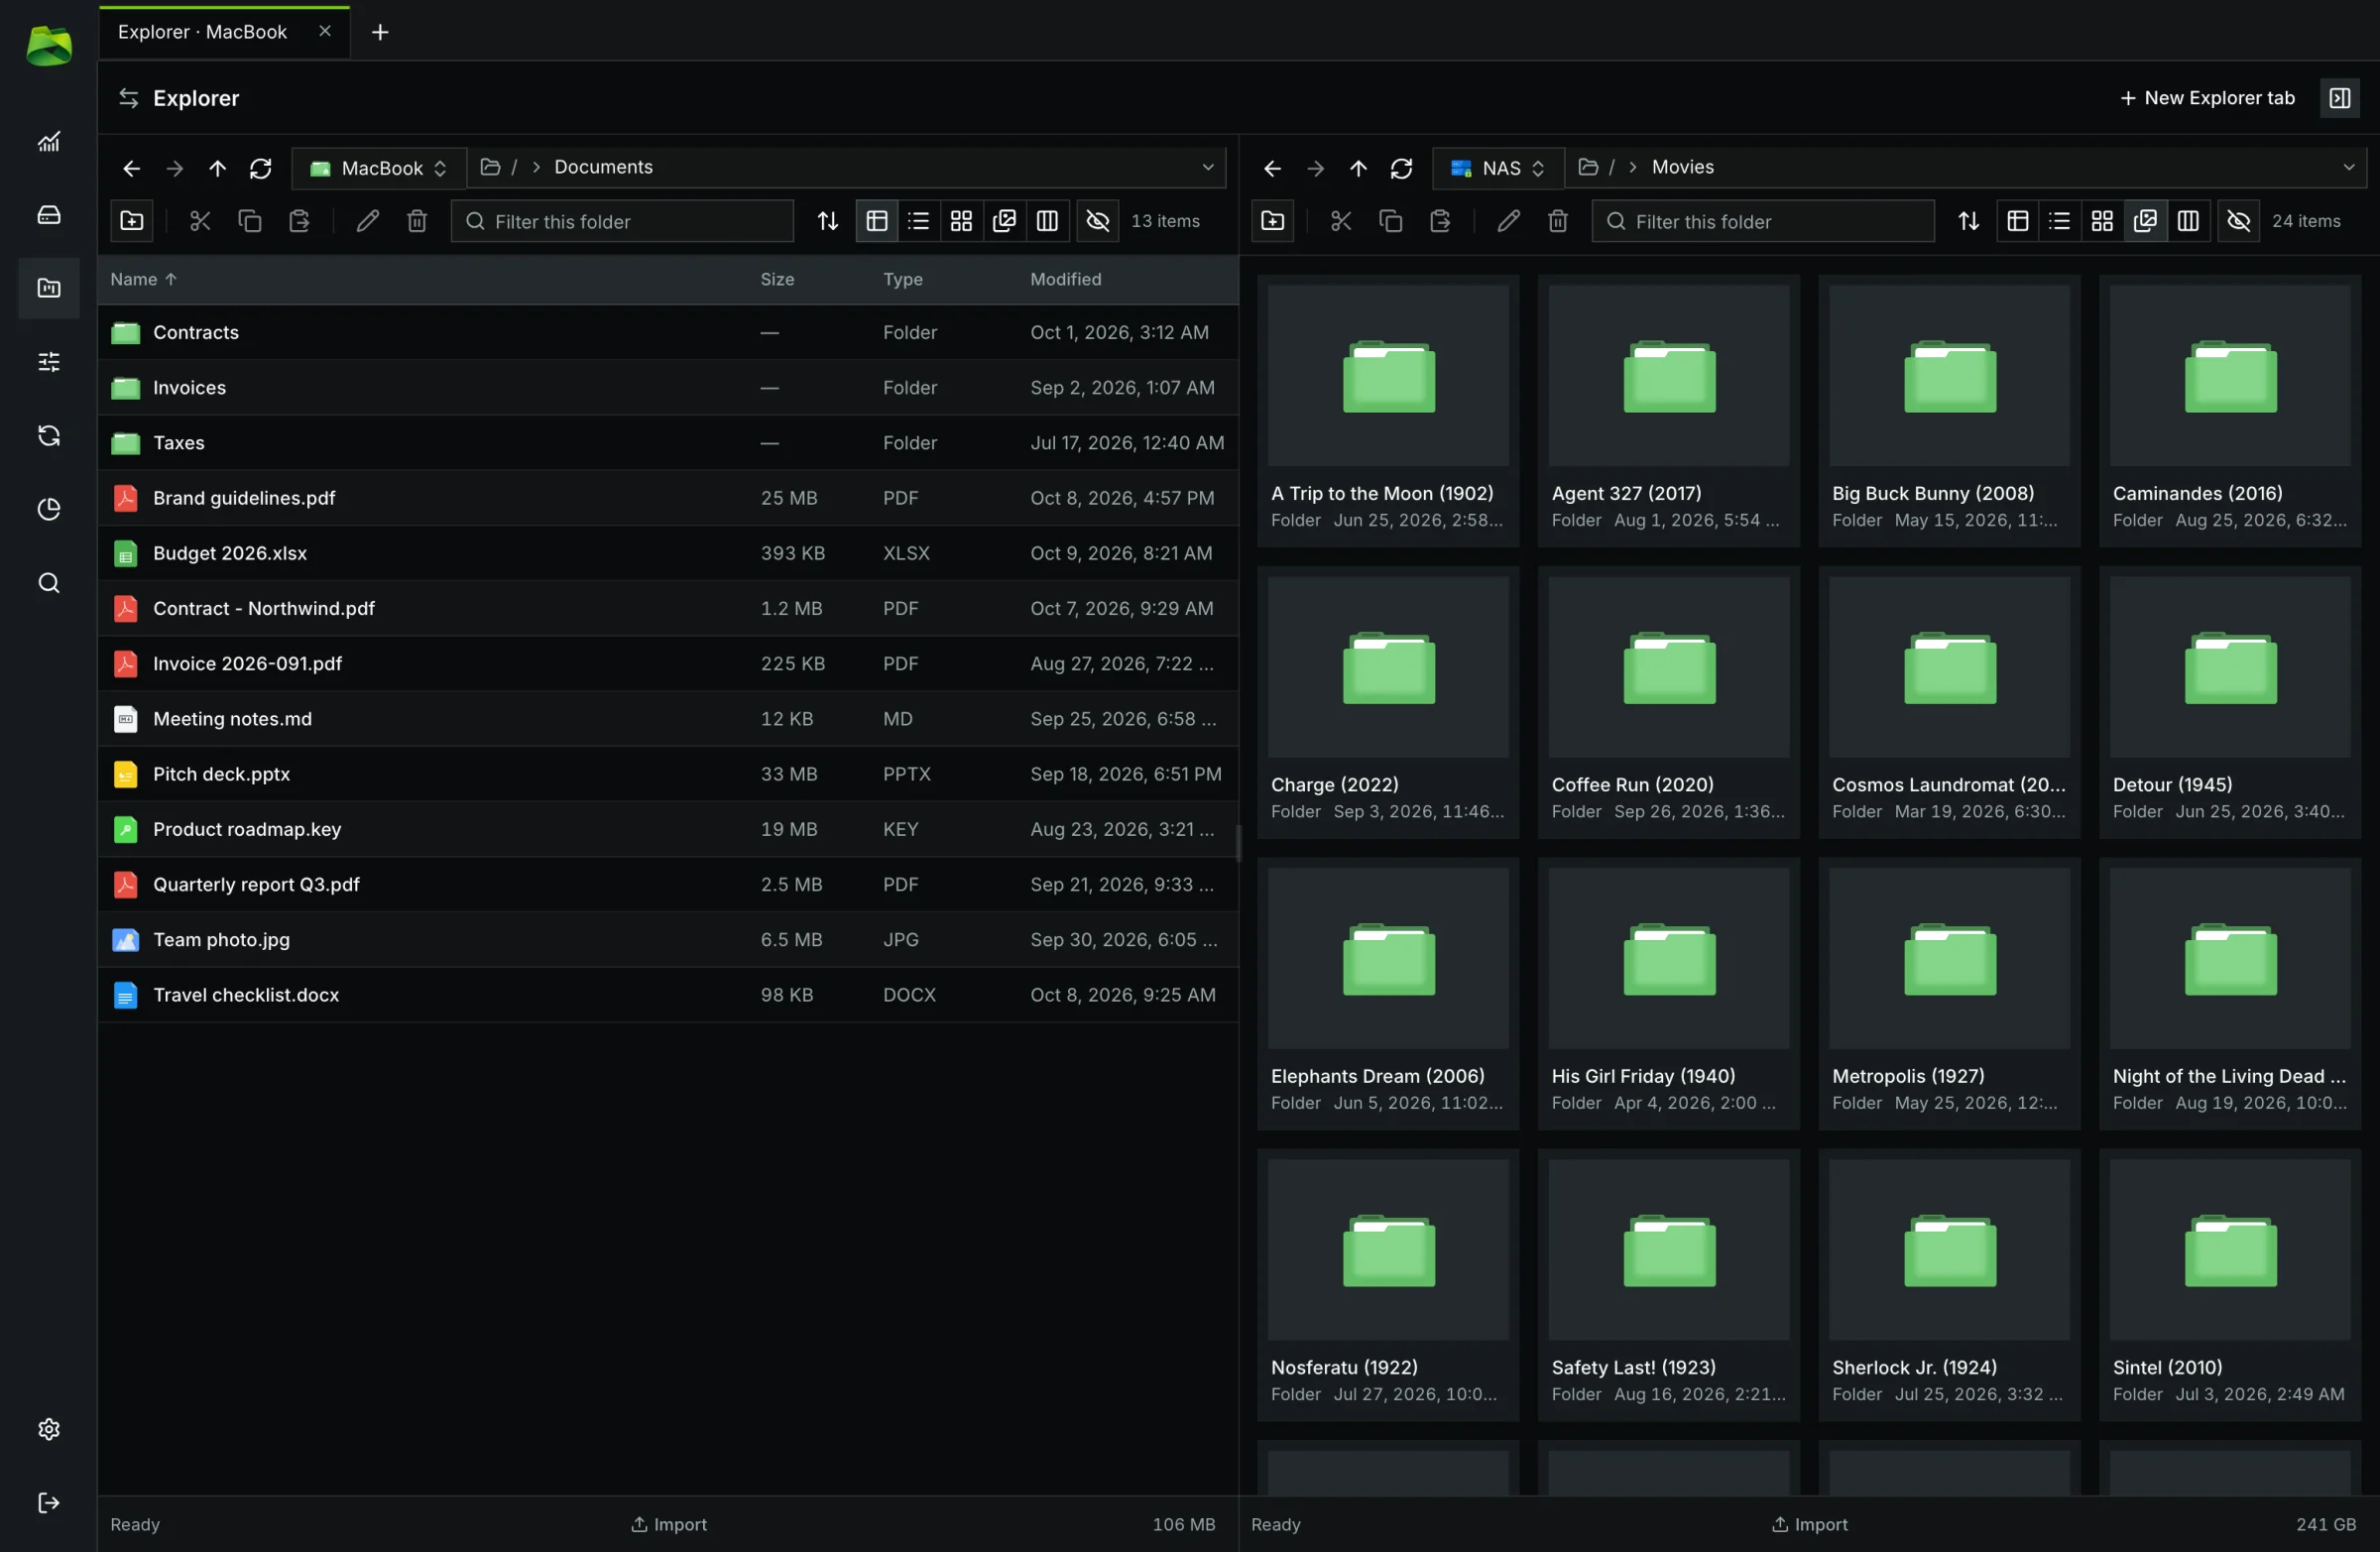Open the analytics chart sidebar icon
Viewport: 2380px width, 1552px height.
48,141
